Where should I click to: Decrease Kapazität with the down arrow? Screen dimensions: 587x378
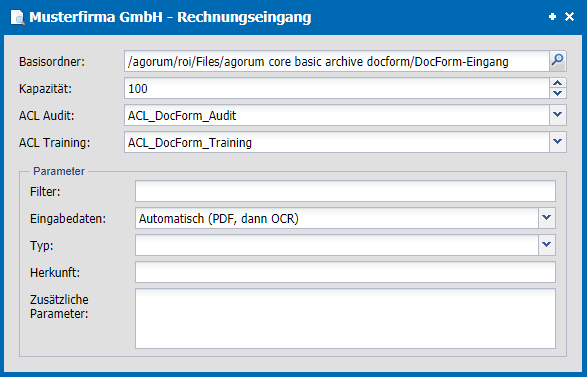click(x=558, y=93)
